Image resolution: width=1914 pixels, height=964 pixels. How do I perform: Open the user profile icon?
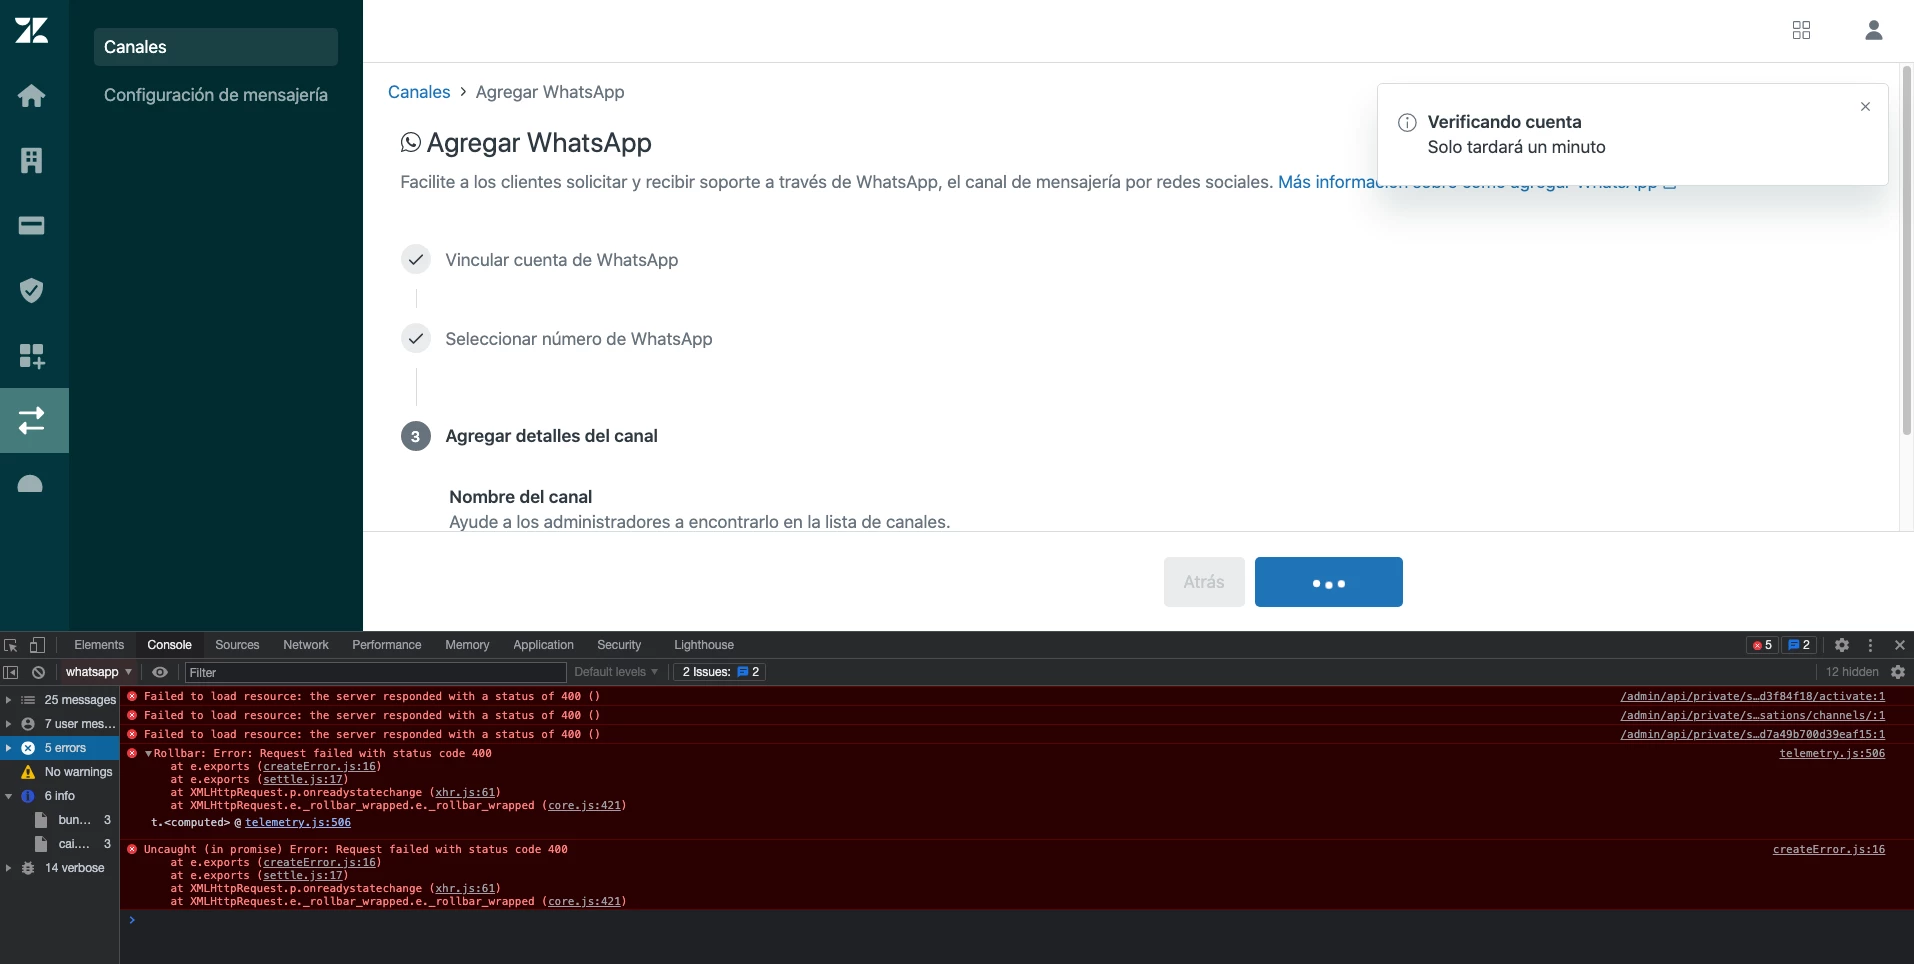click(1874, 30)
